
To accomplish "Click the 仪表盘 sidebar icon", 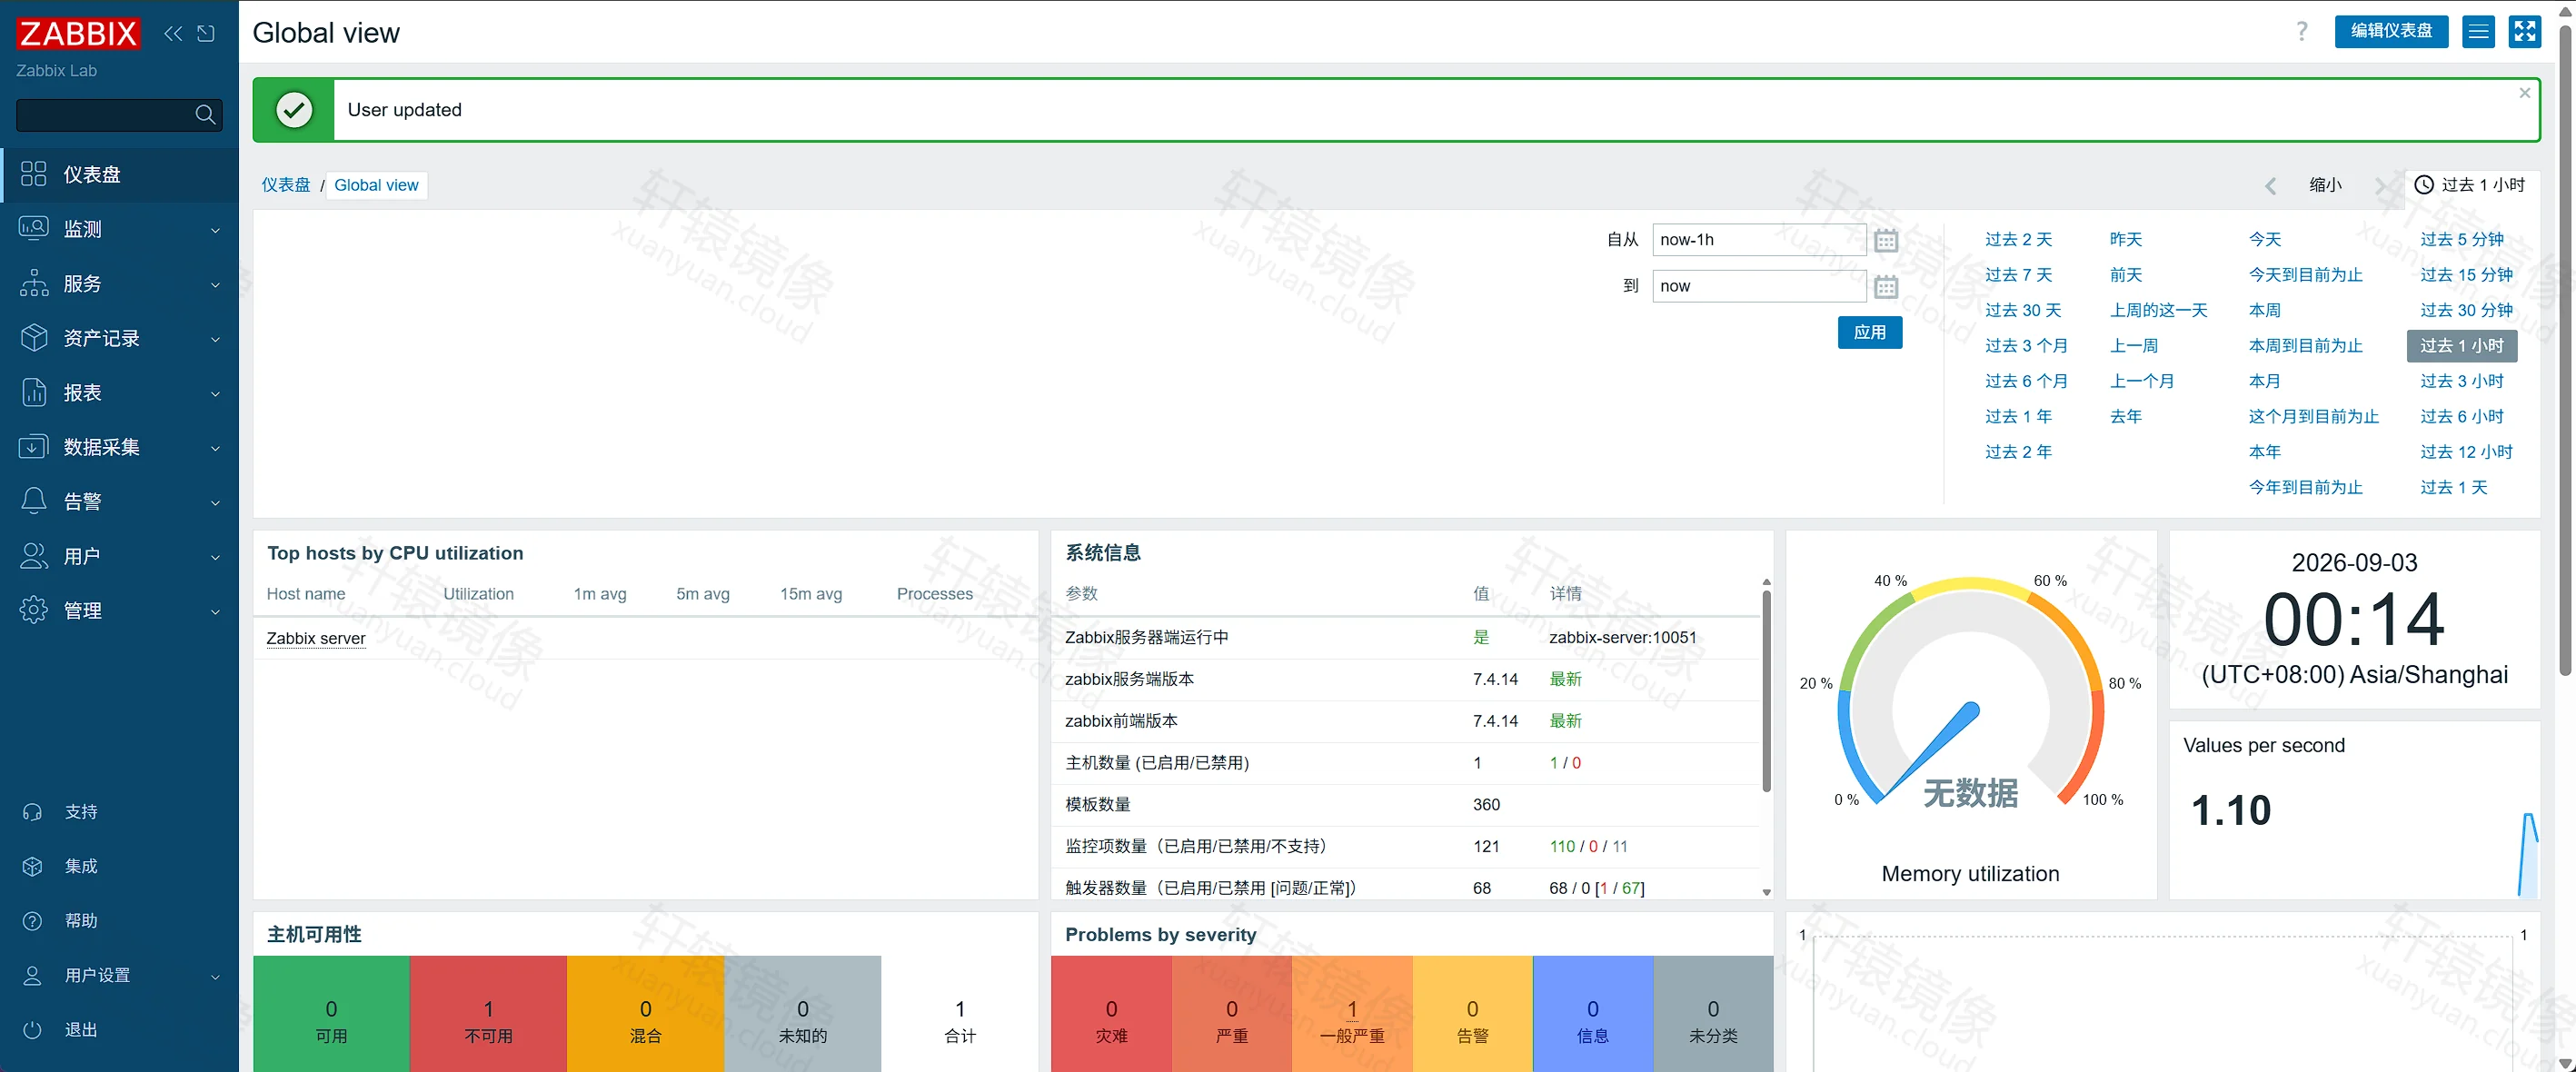I will [x=33, y=174].
